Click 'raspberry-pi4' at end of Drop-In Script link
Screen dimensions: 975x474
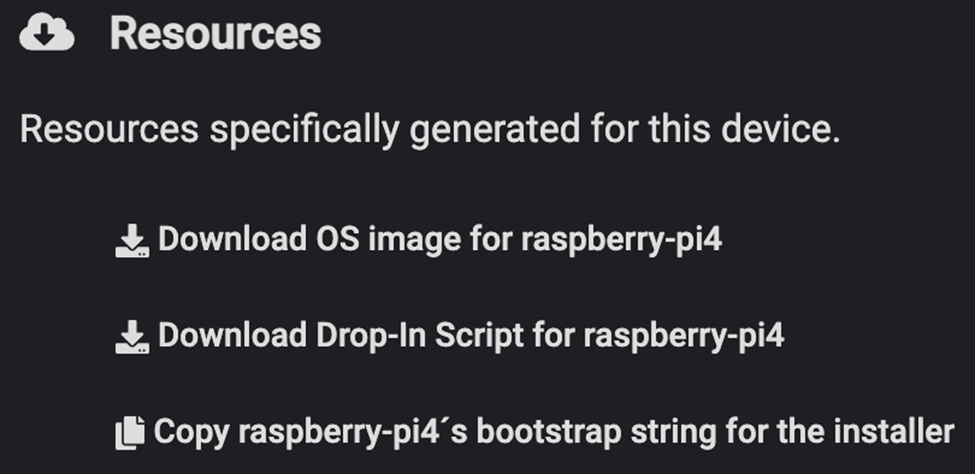[x=683, y=337]
